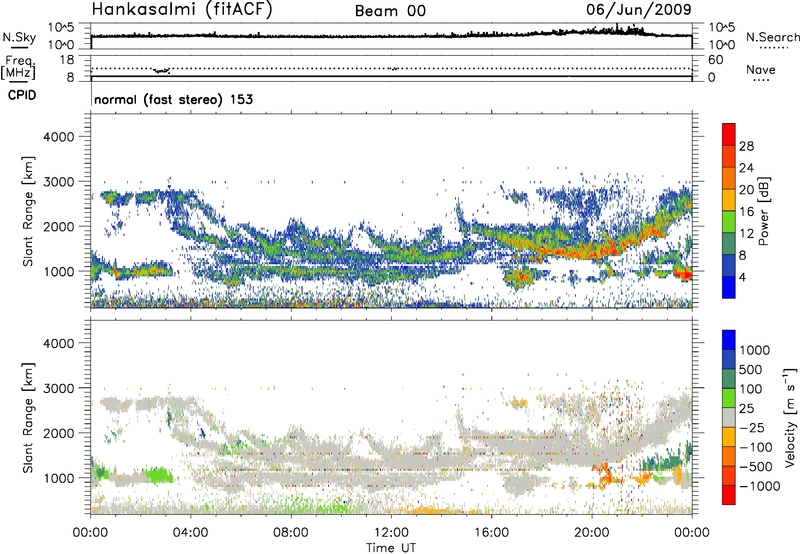Click the 'Freq. [MHz]' axis label
The width and height of the screenshot is (800, 554).
(19, 67)
